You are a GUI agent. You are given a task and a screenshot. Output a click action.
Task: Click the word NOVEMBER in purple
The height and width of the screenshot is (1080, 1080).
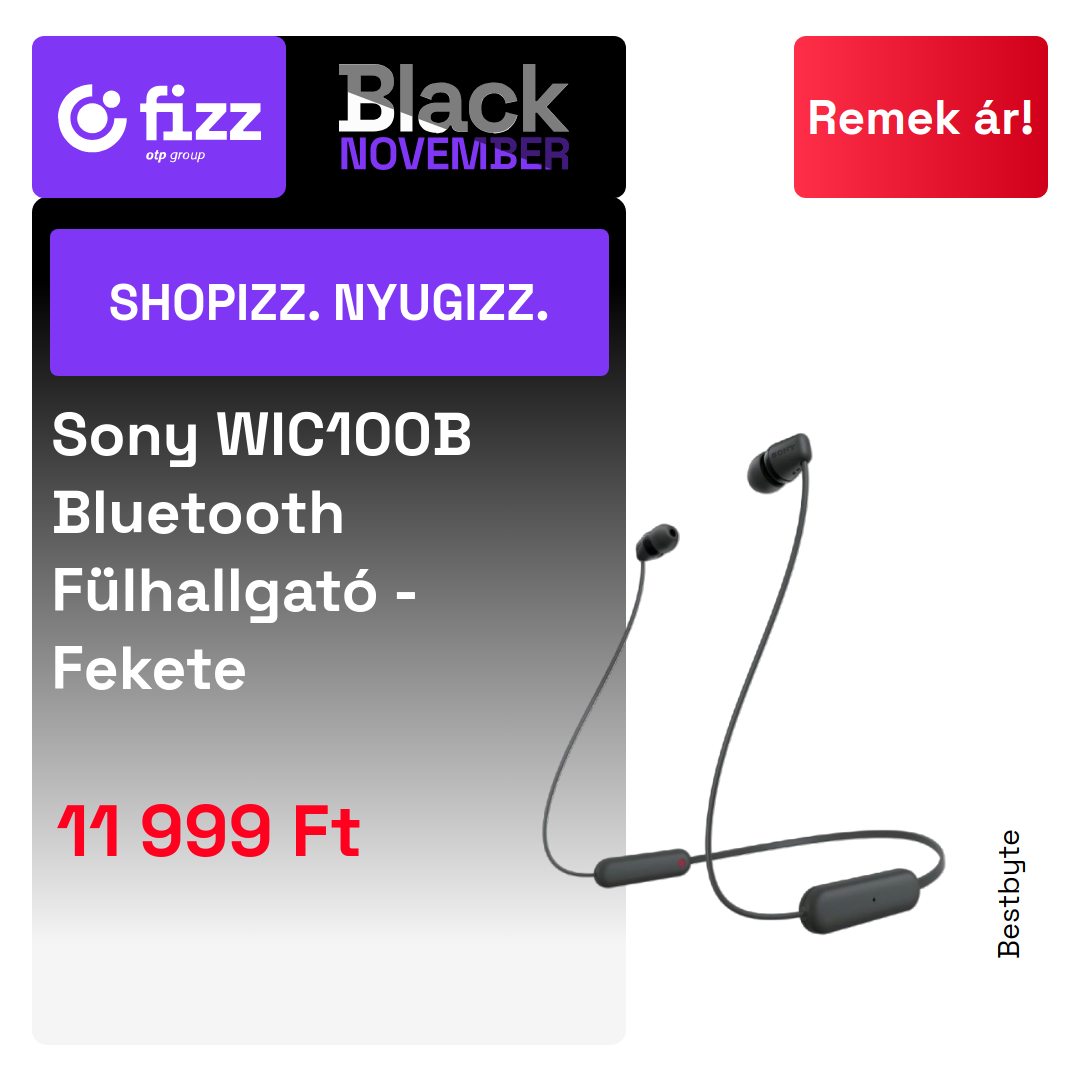(x=455, y=154)
